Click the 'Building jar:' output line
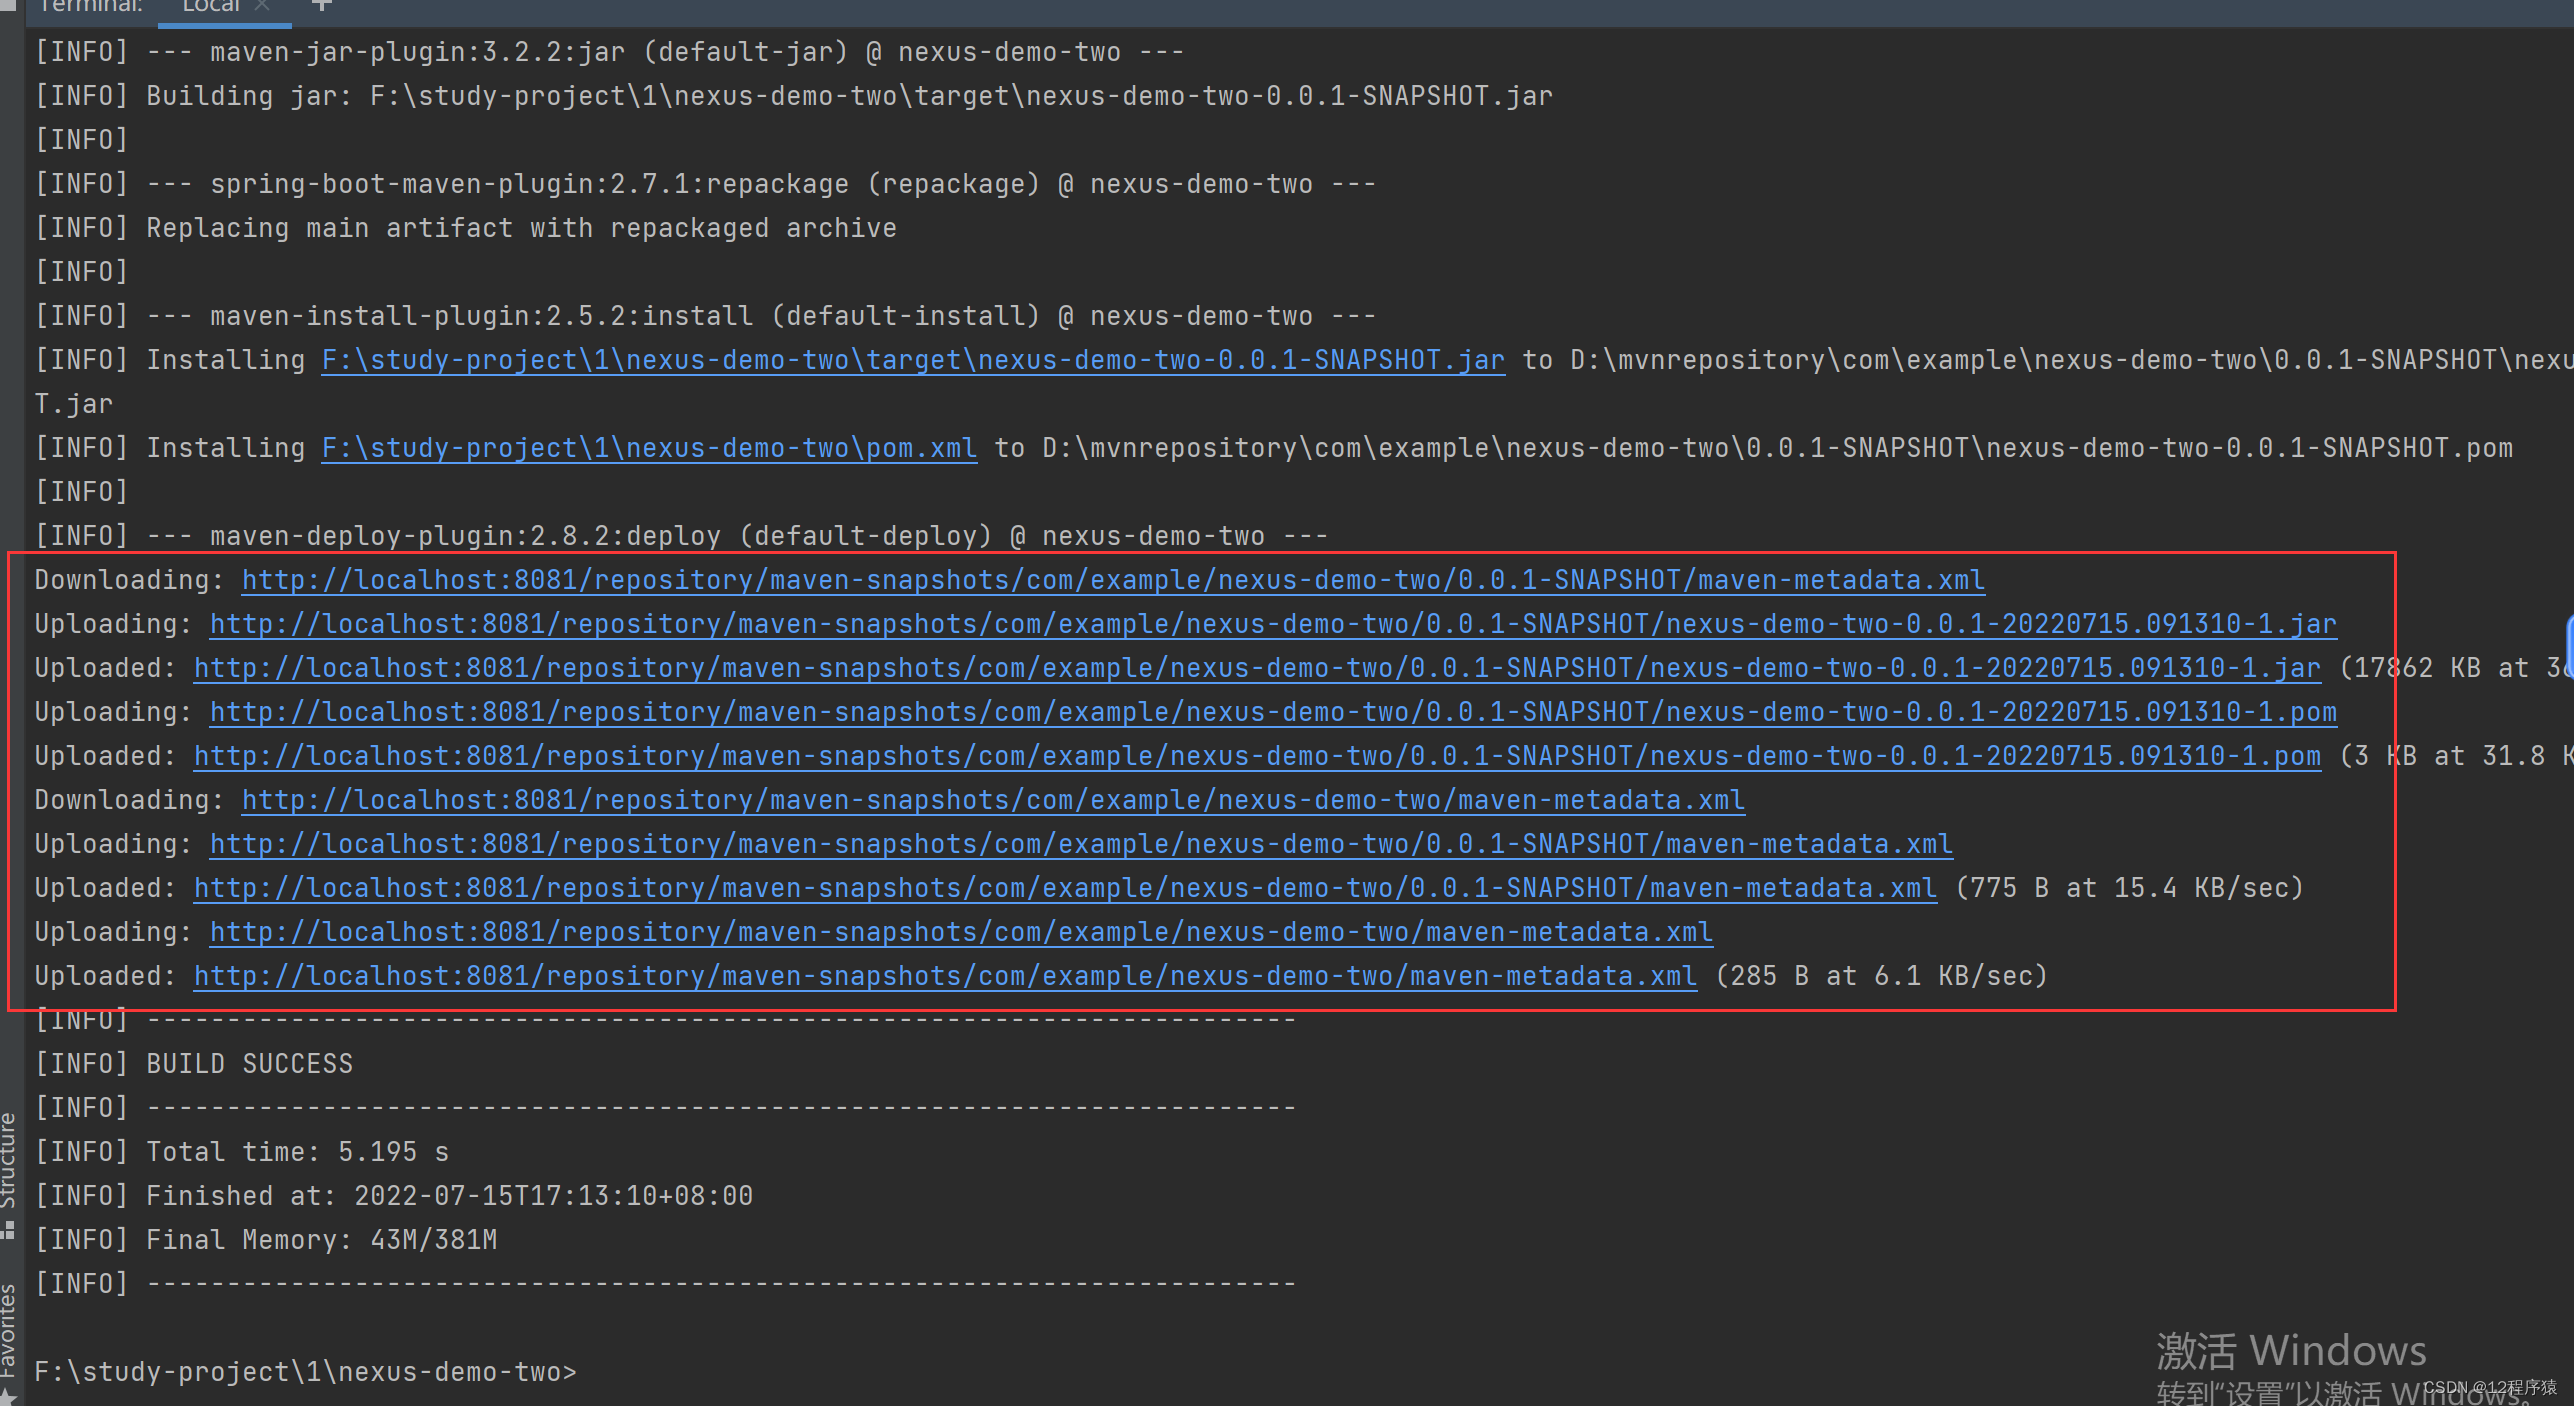This screenshot has height=1406, width=2574. click(x=793, y=96)
